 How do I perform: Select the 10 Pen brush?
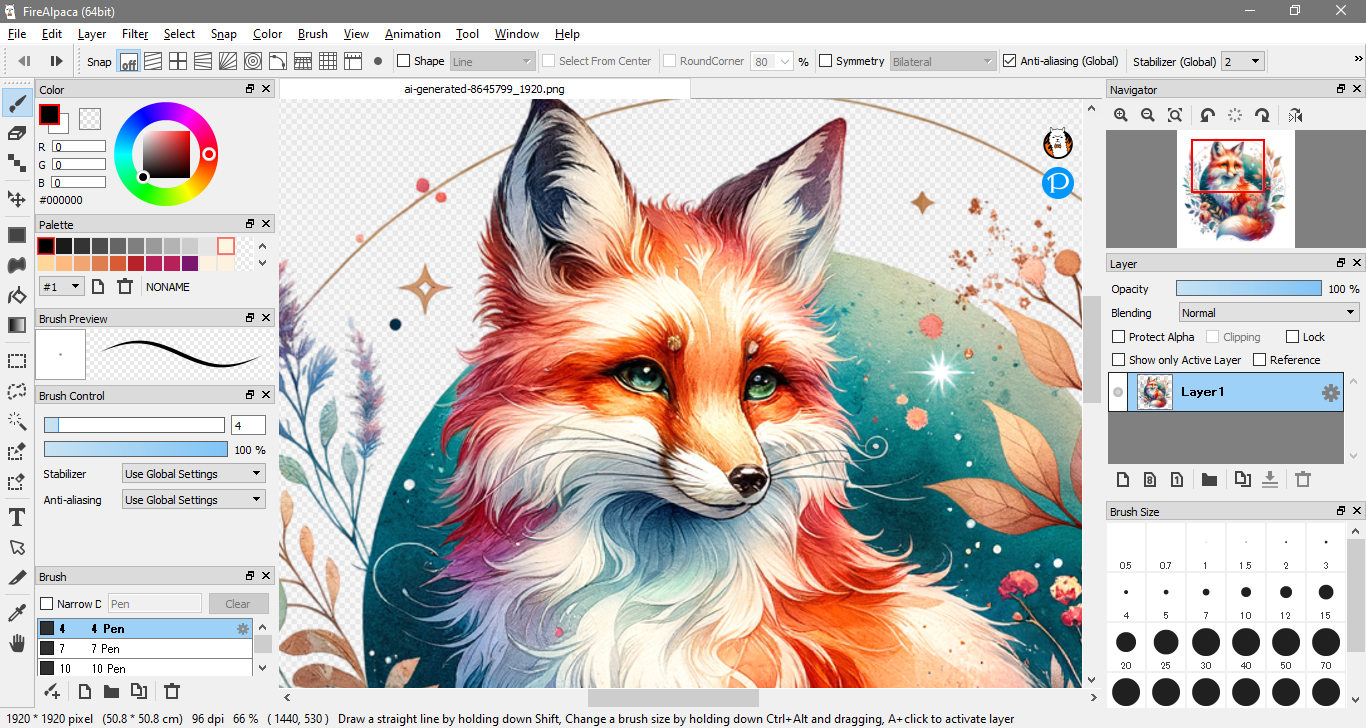point(145,668)
